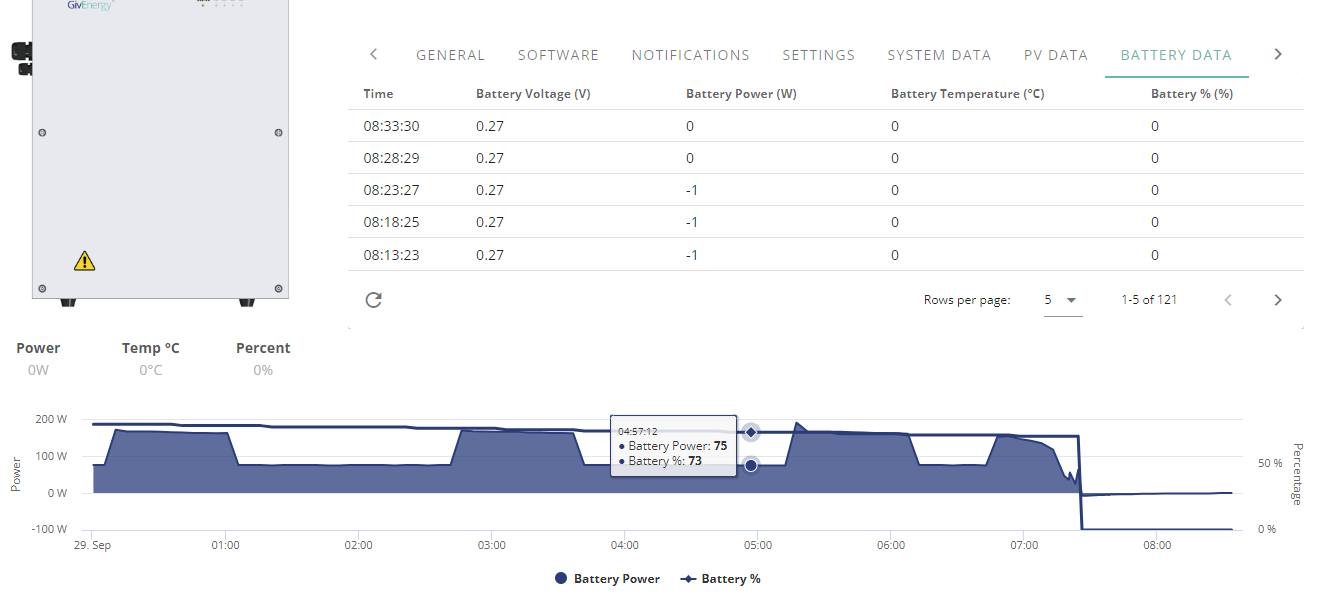Click the yellow warning triangle on the inverter
Image resolution: width=1326 pixels, height=604 pixels.
point(85,261)
